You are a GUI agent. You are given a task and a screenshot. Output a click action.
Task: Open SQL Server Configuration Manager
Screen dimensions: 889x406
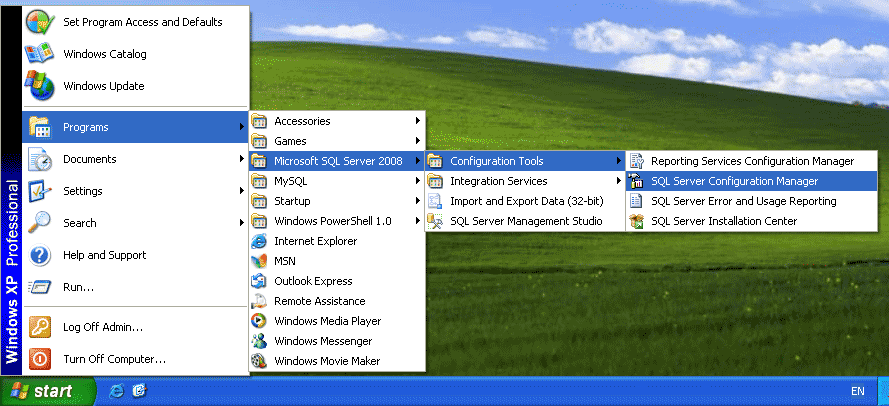[x=733, y=181]
